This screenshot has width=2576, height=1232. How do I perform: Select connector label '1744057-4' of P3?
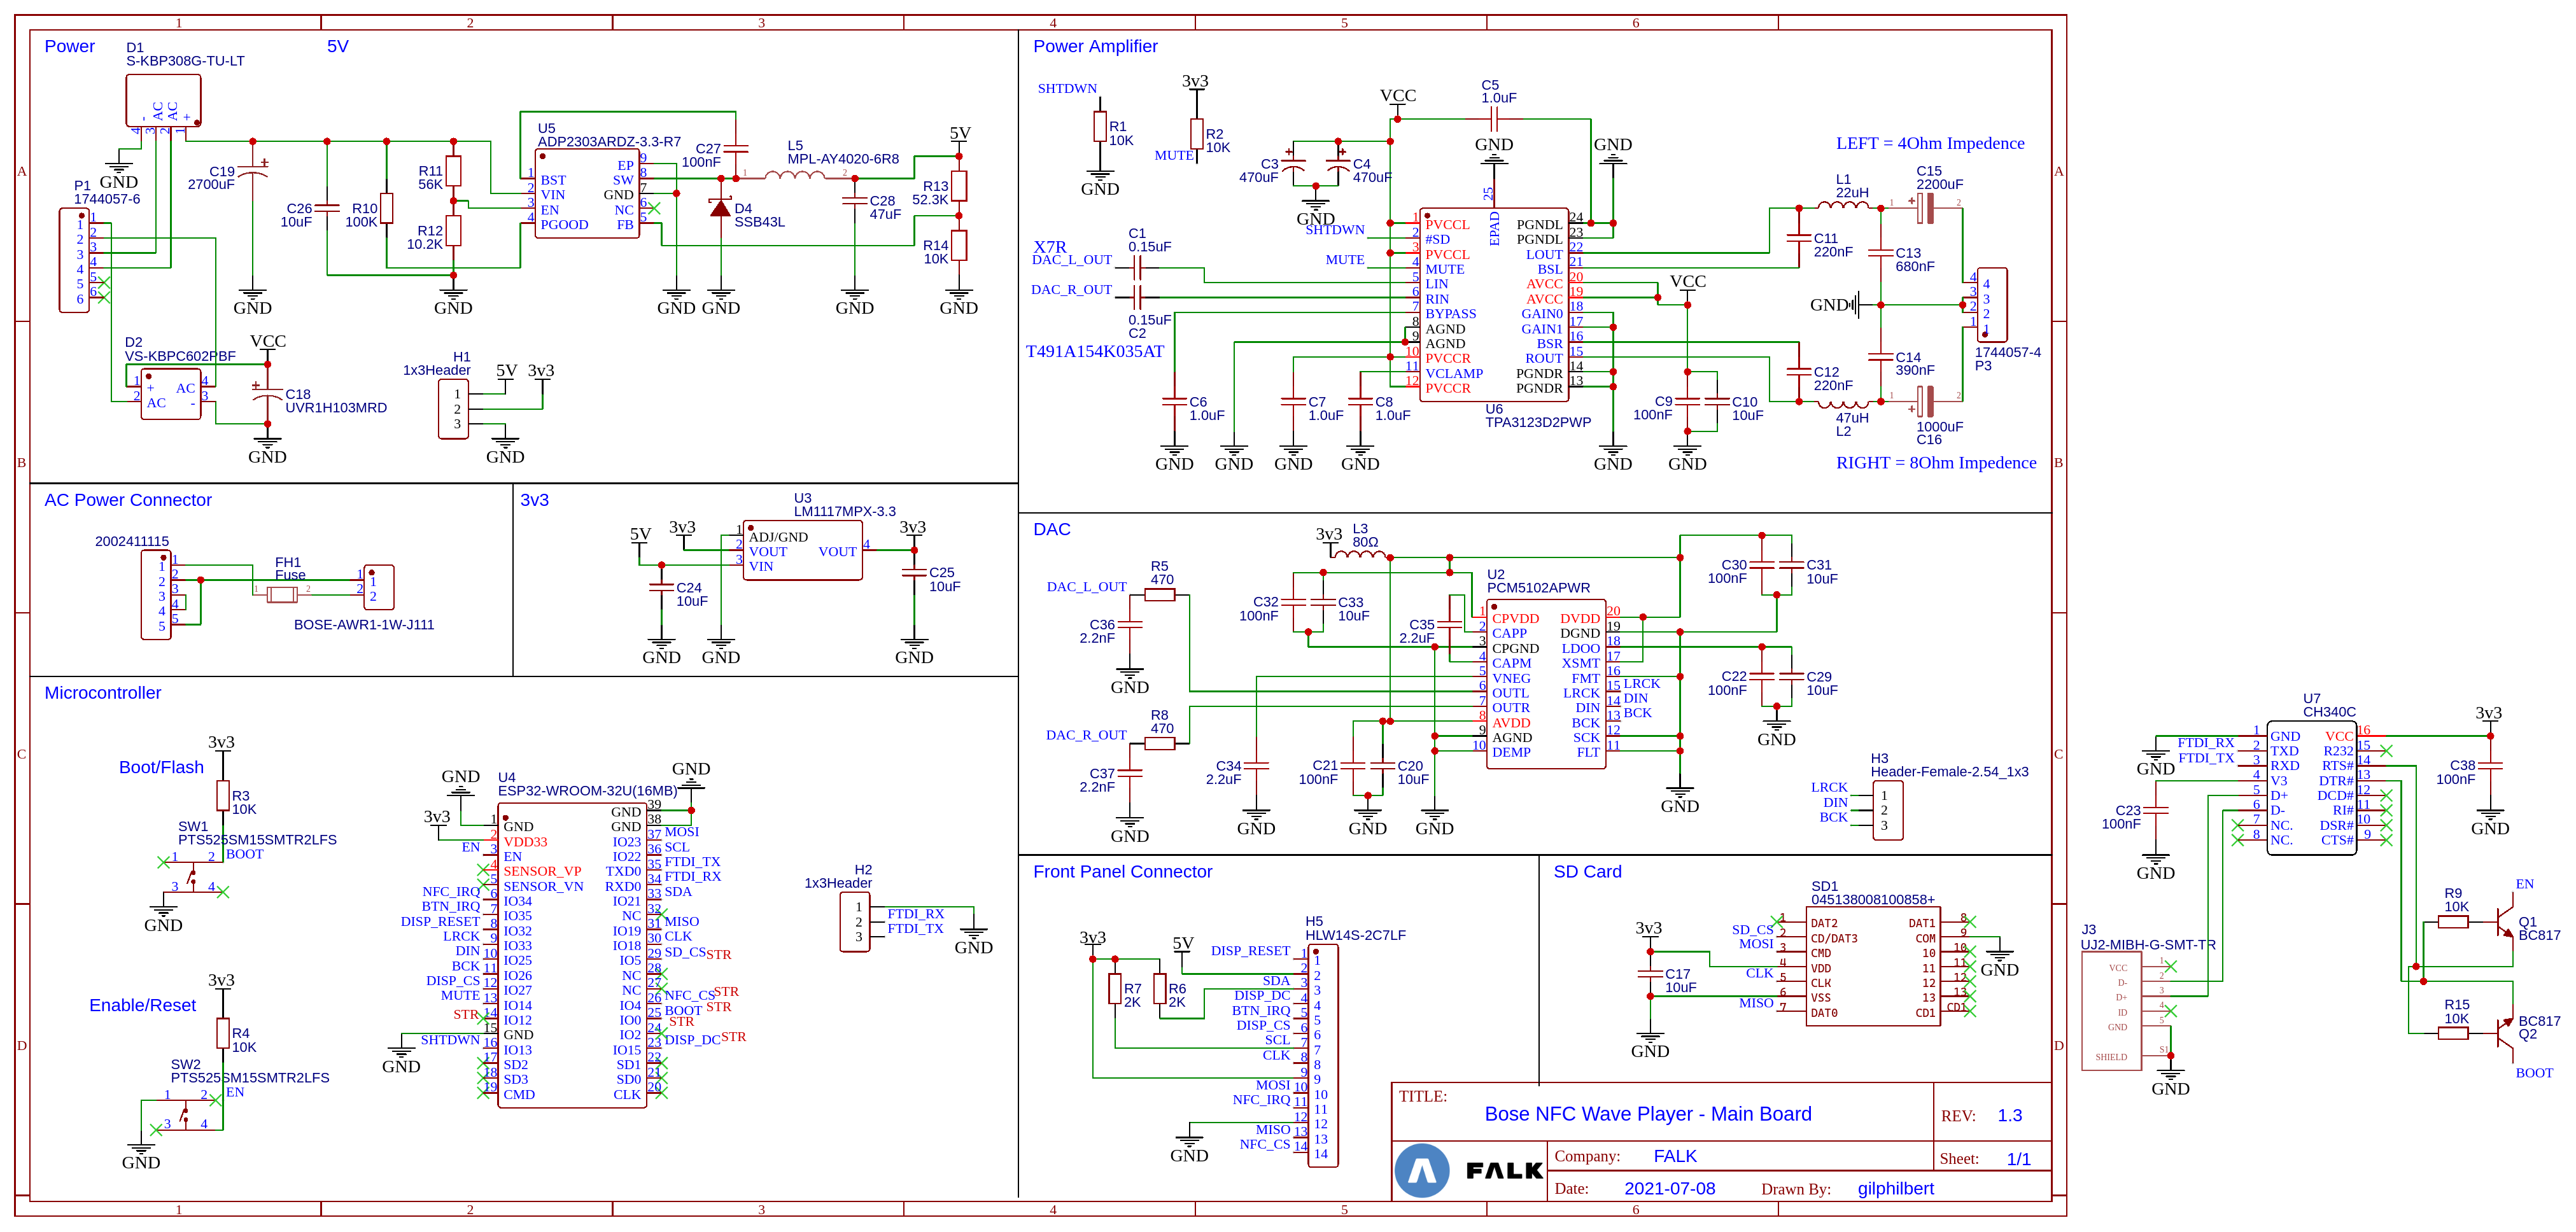point(2008,352)
